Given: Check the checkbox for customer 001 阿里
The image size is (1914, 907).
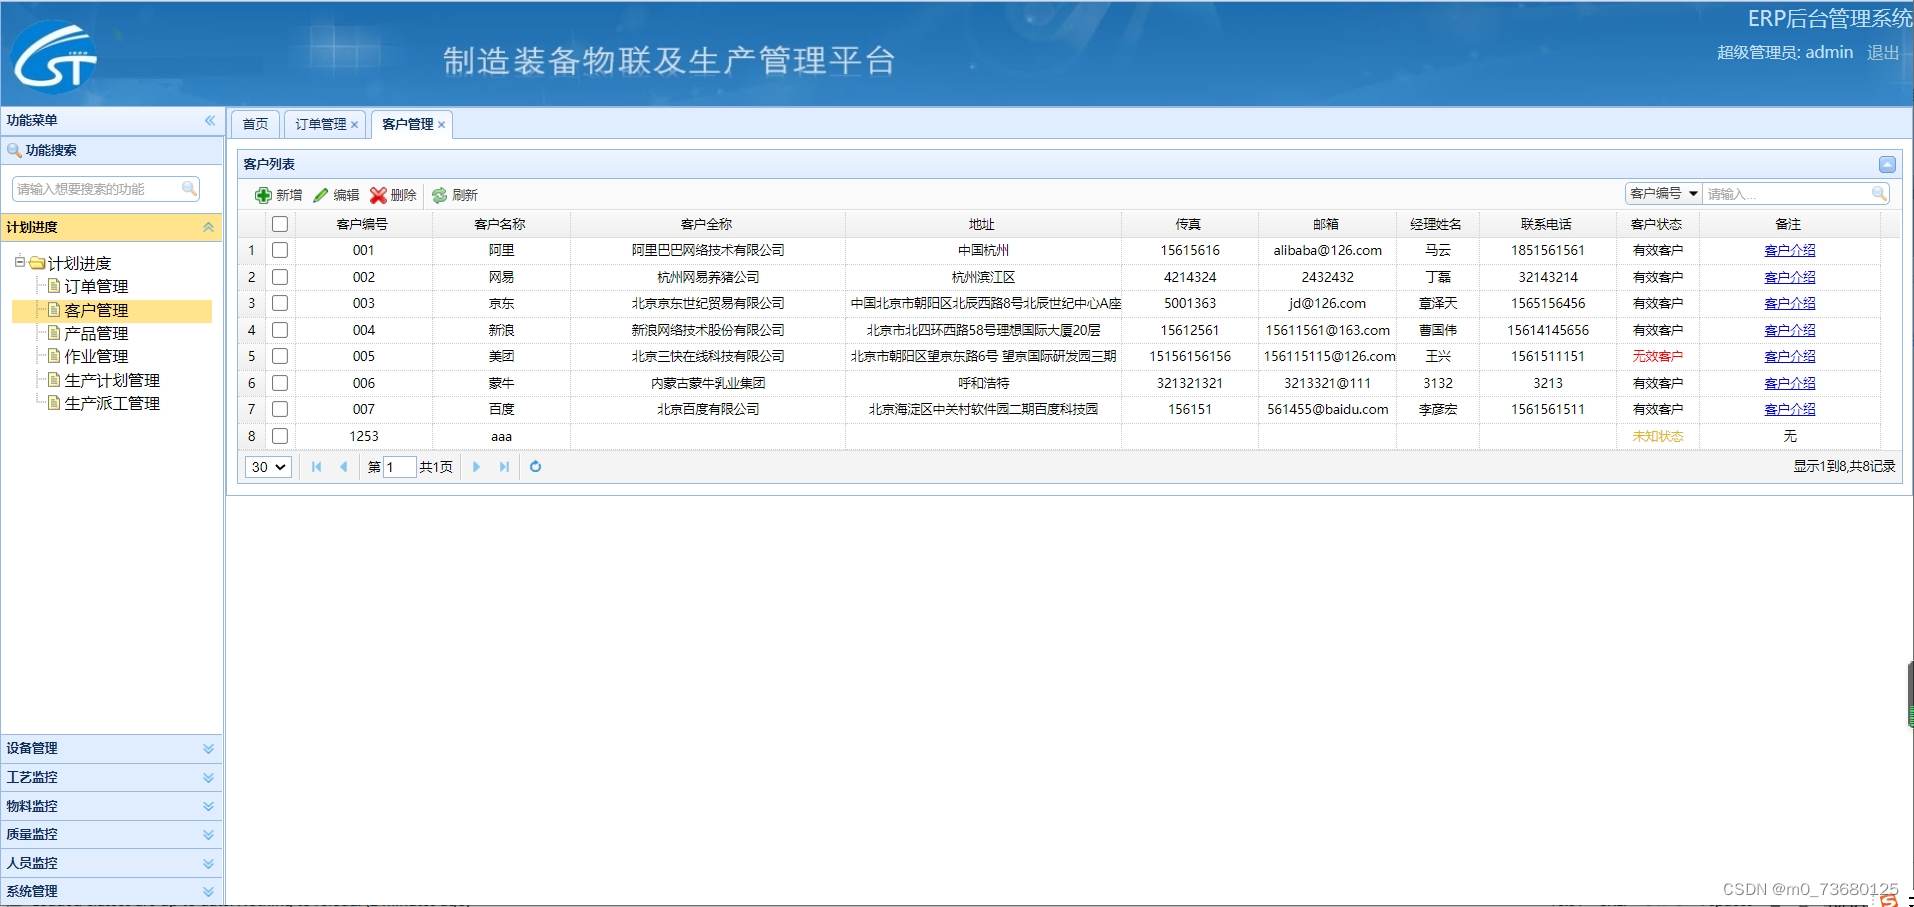Looking at the screenshot, I should [280, 250].
